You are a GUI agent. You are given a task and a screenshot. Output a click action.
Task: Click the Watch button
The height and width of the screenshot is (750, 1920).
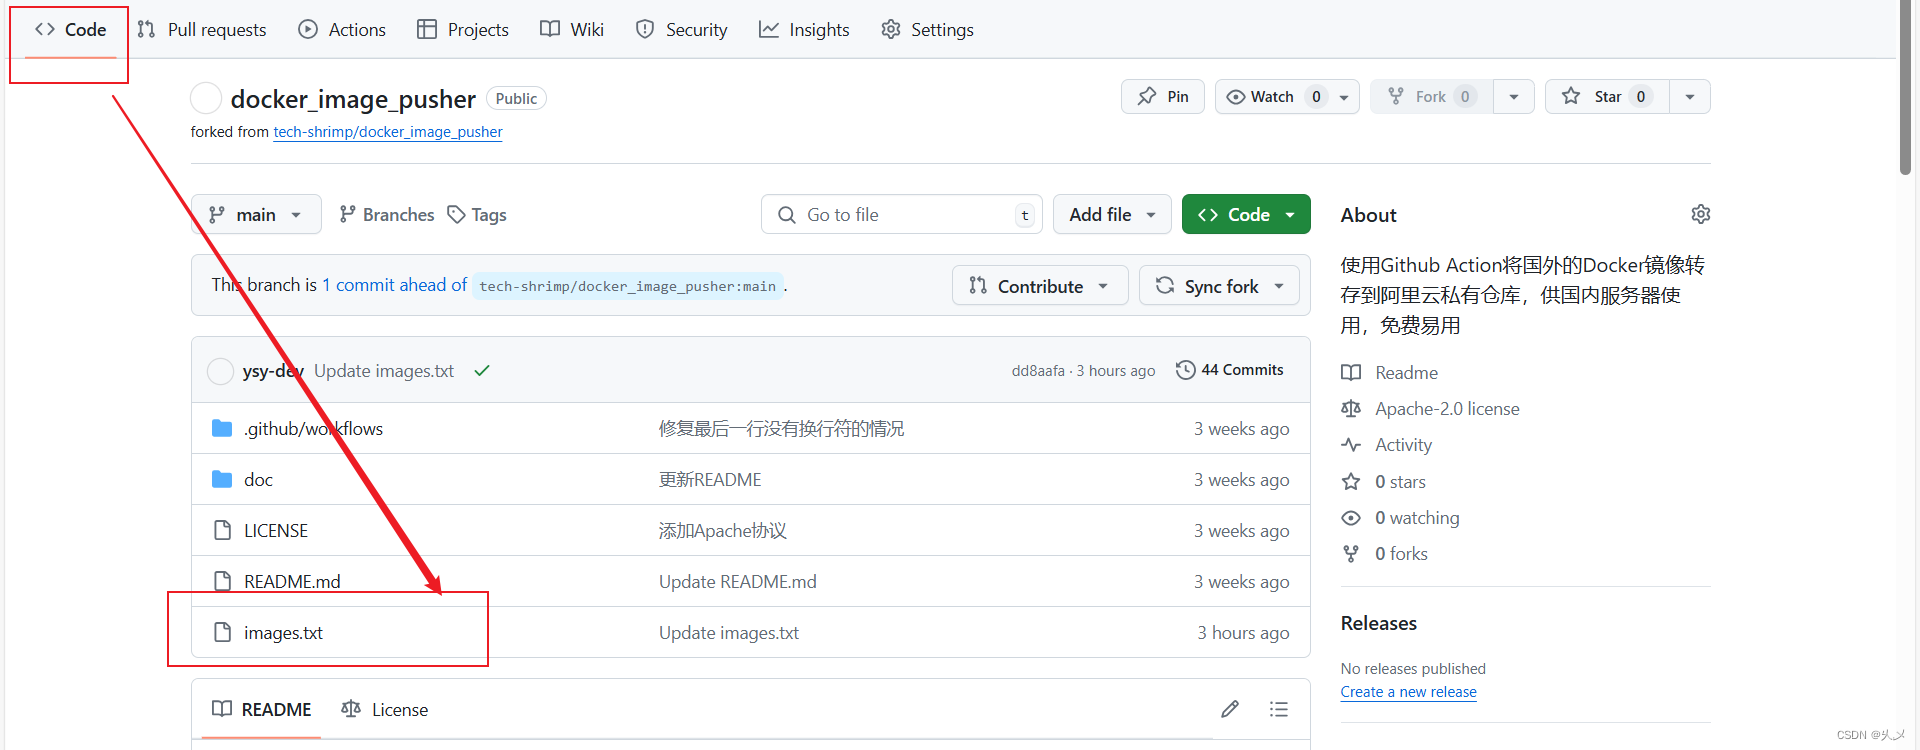1274,97
